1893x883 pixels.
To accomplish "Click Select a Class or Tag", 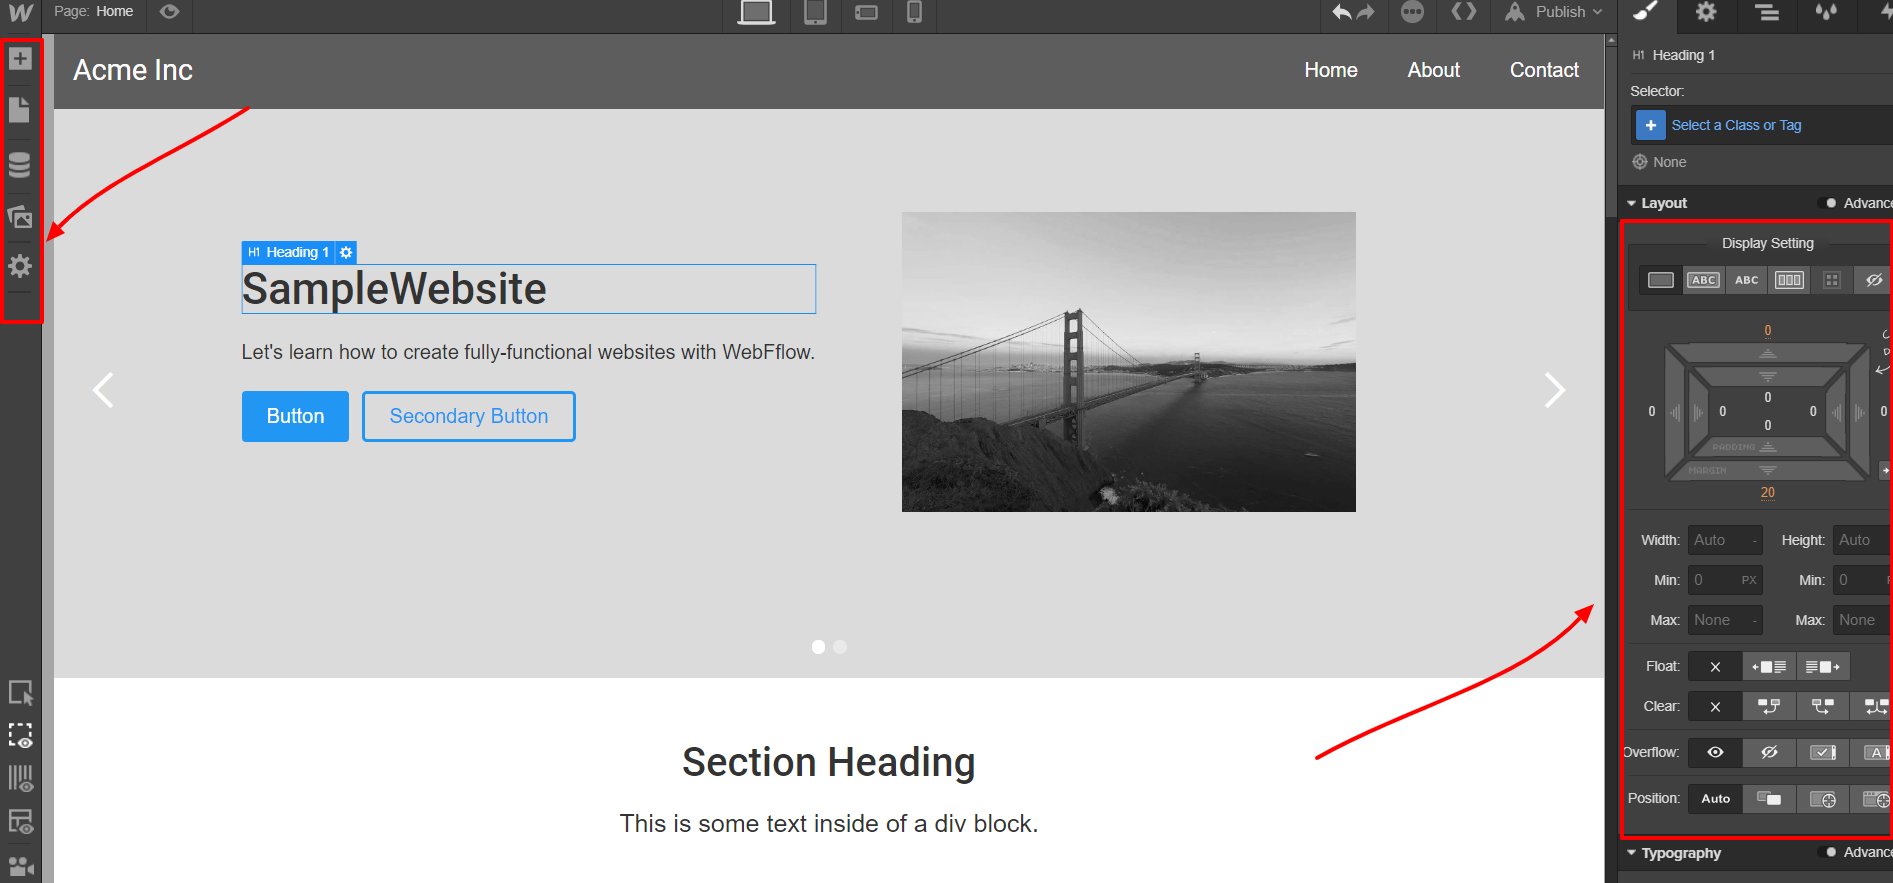I will click(x=1736, y=125).
